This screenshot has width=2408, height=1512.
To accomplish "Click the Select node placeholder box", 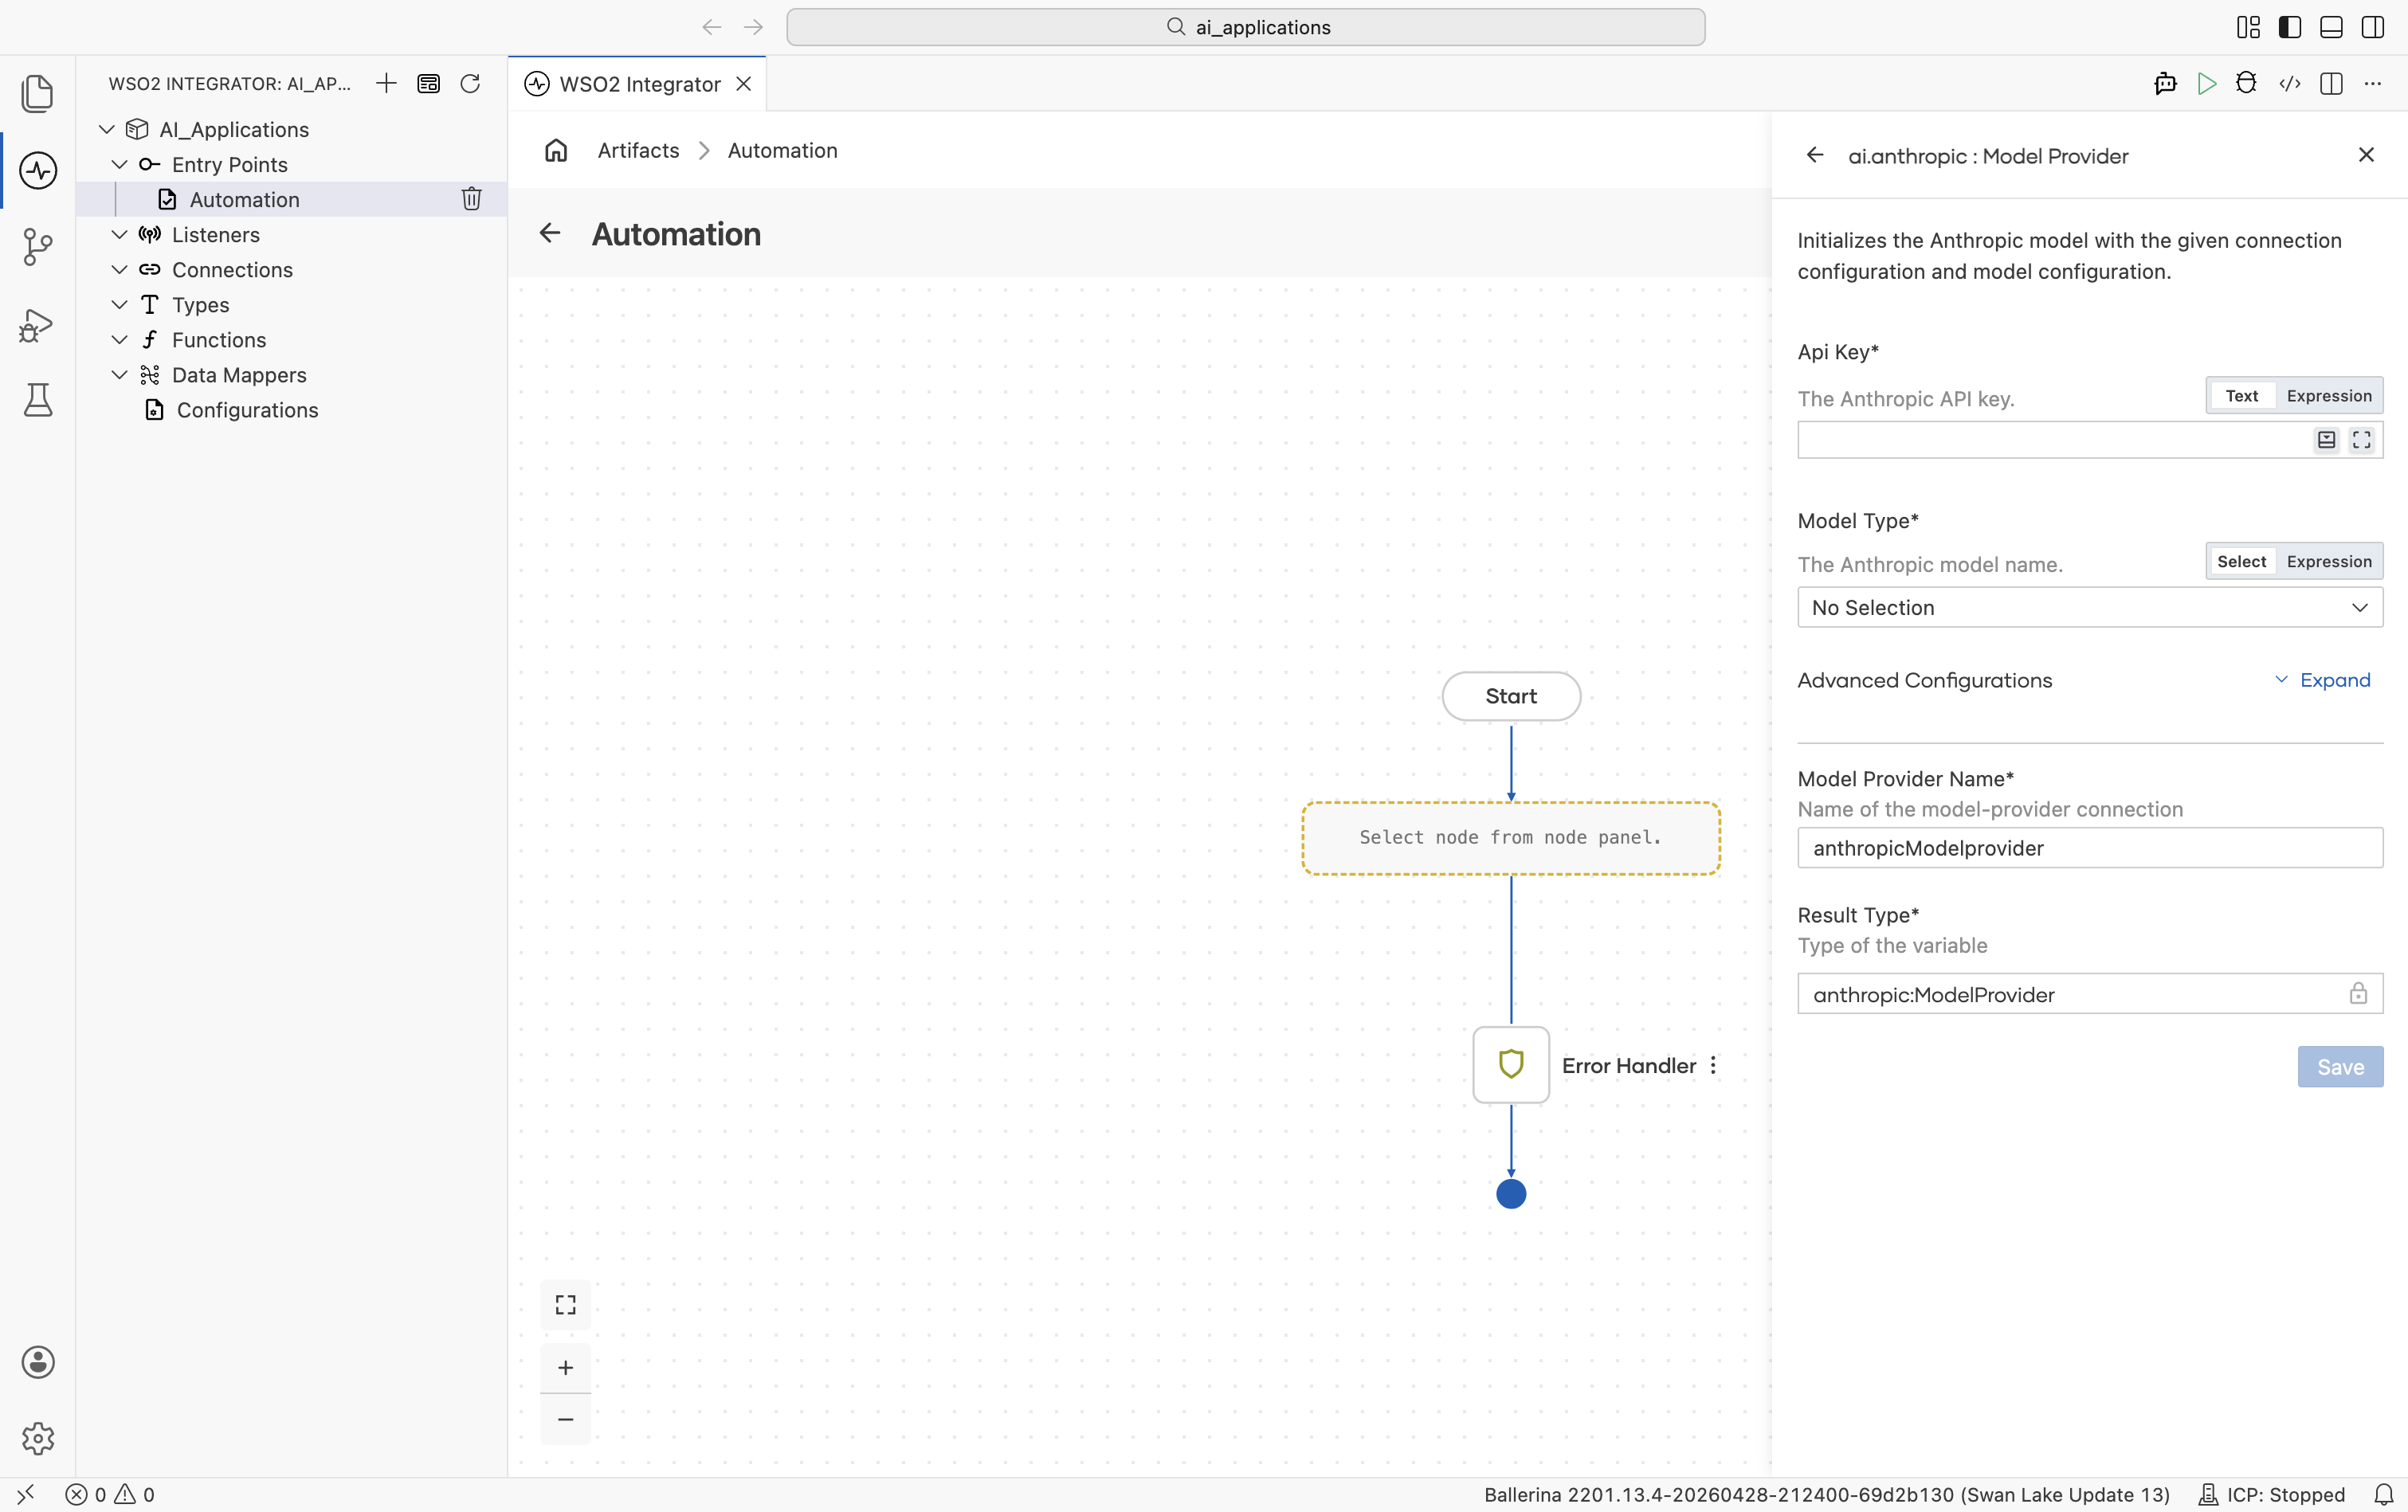I will pyautogui.click(x=1510, y=837).
